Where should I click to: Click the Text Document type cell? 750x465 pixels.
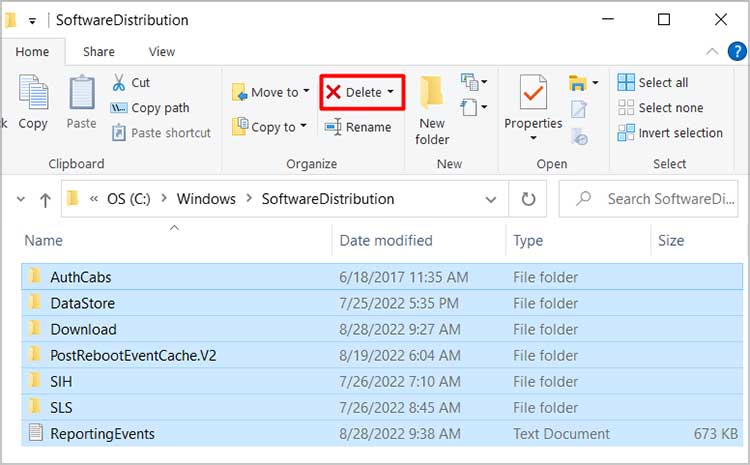(x=561, y=433)
